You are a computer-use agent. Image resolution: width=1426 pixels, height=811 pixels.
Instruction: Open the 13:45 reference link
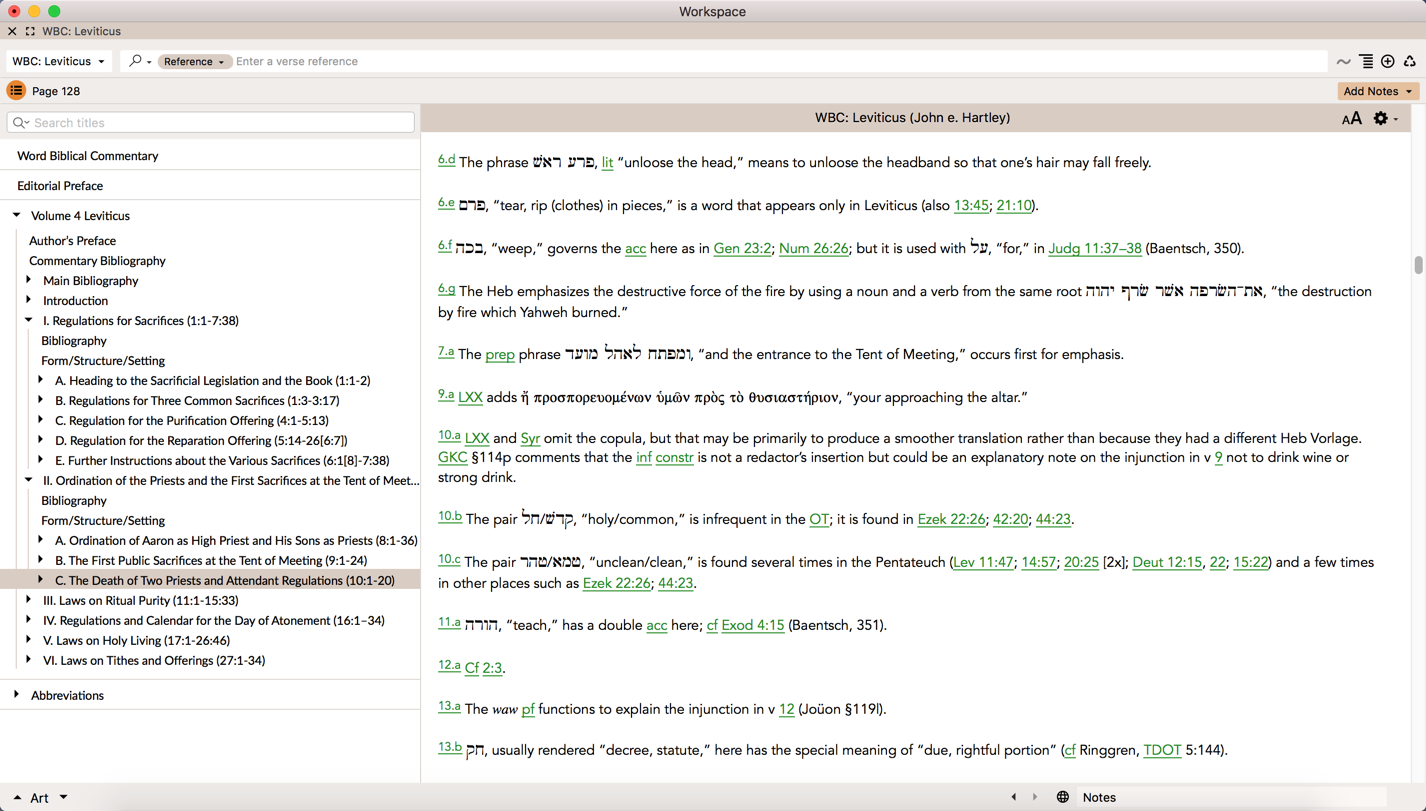(971, 205)
